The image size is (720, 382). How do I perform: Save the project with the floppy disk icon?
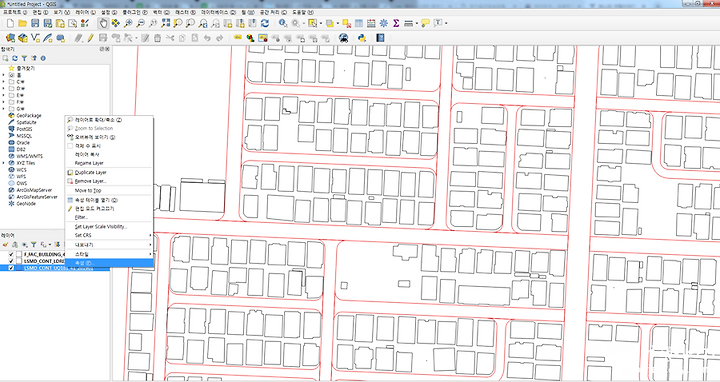[x=35, y=23]
